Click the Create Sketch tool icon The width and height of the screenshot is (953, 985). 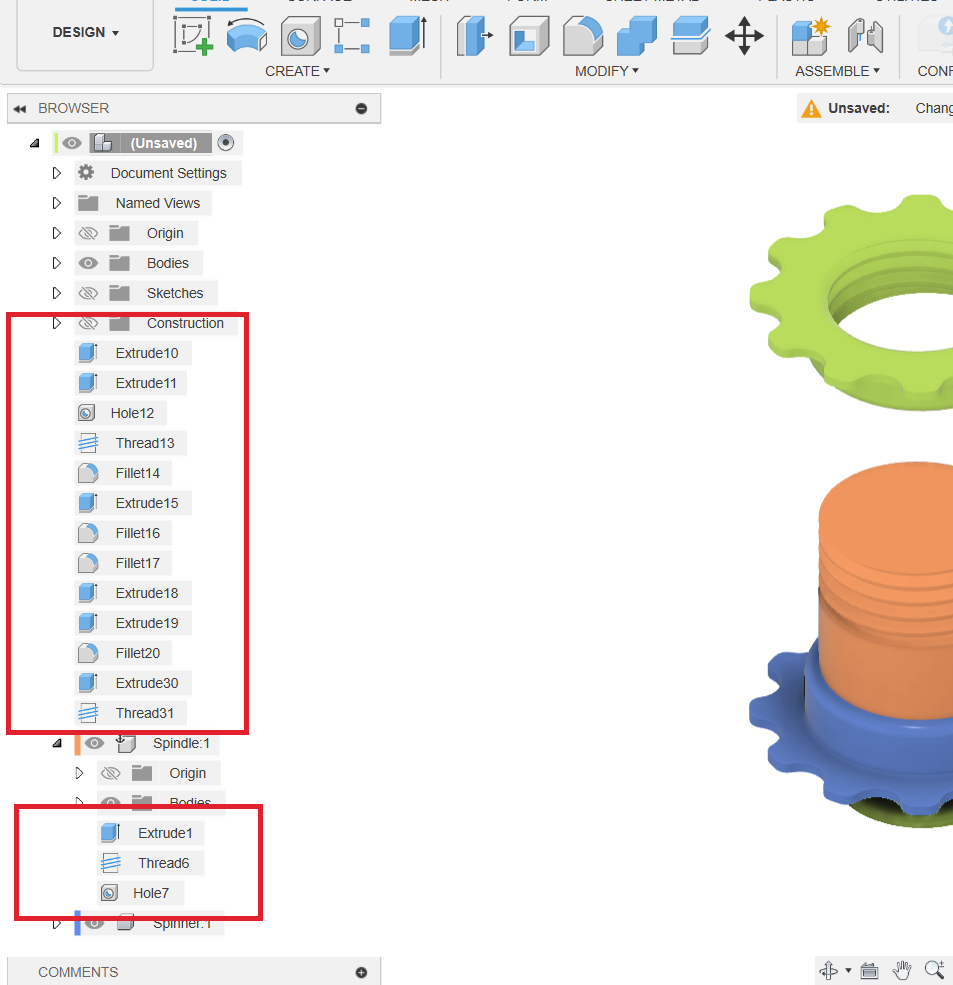pos(193,36)
